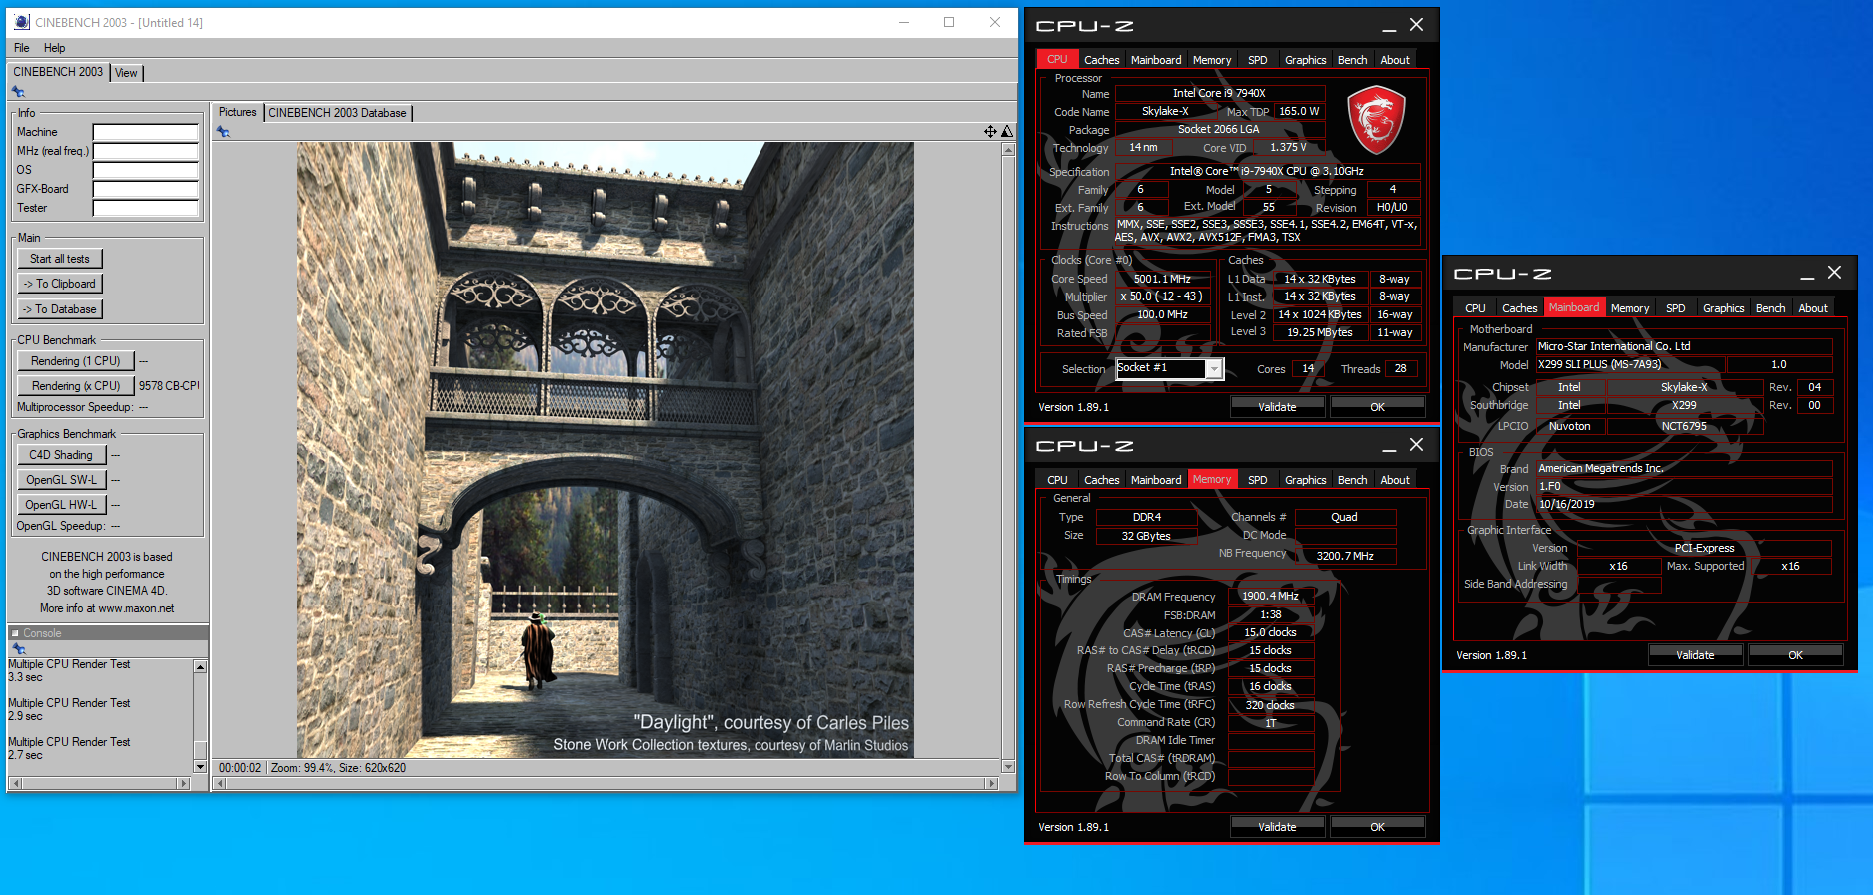Click the 9578 CB-CPU score text
Screen dimensions: 1873x895
(x=169, y=386)
